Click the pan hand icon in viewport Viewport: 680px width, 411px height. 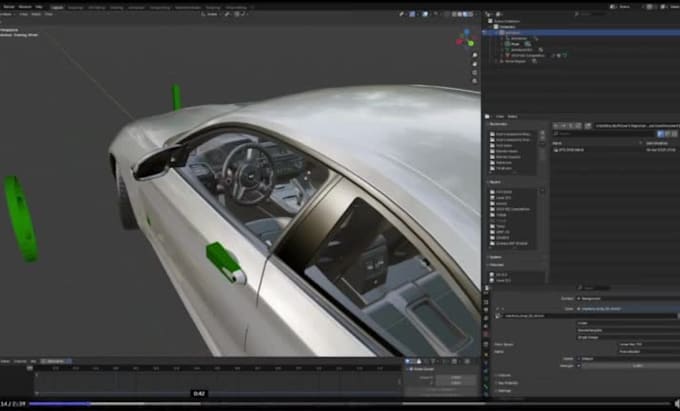(x=475, y=64)
